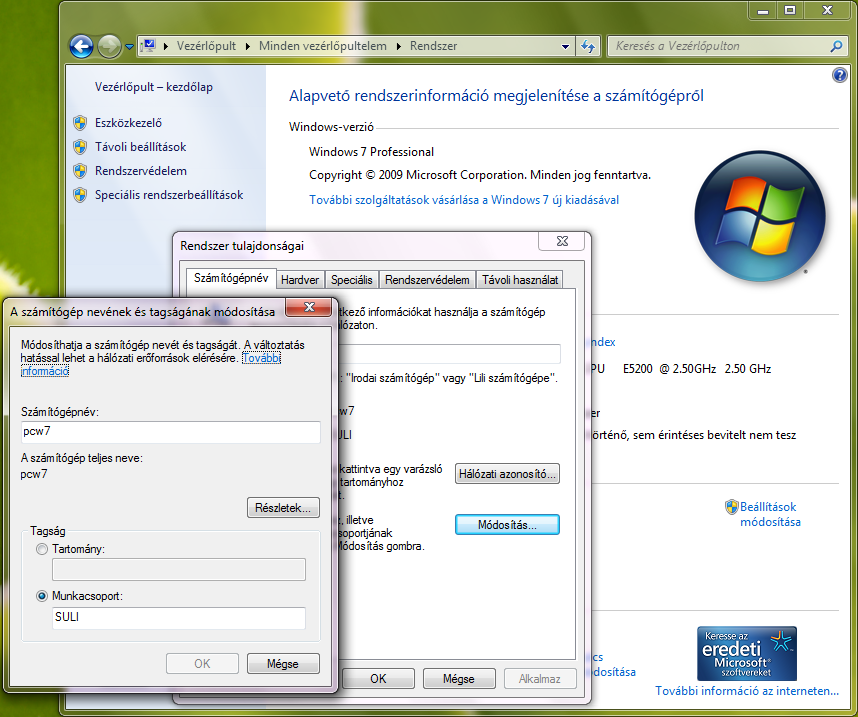Click the Távoli beállítások shield icon
This screenshot has width=858, height=717.
(x=80, y=147)
